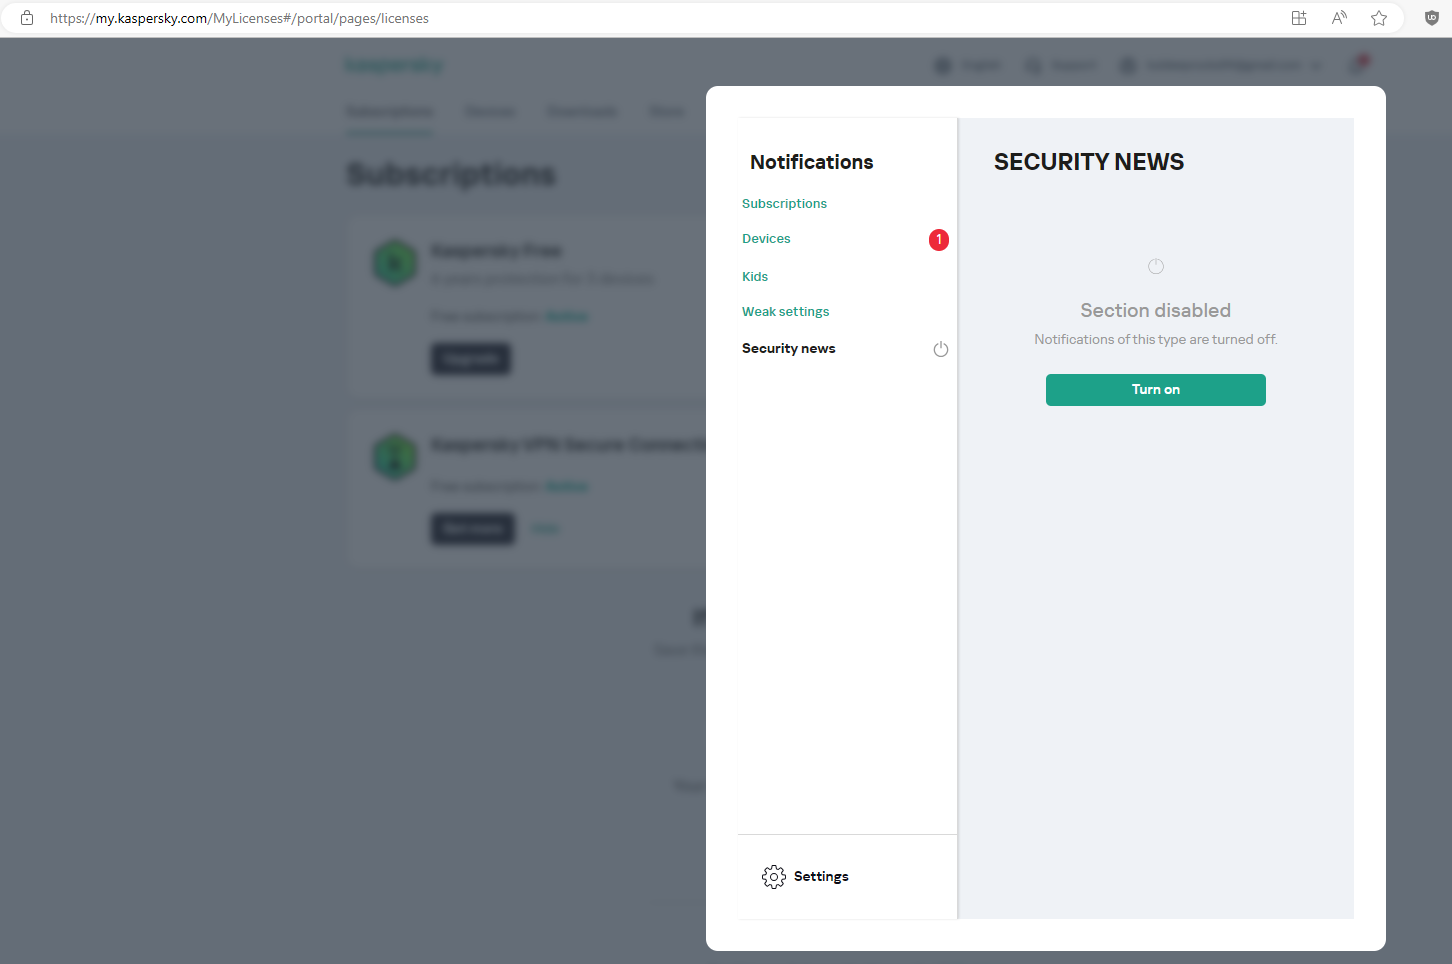Click the "Section disabled" message text
Screen dimensions: 1452x964
tap(1155, 311)
